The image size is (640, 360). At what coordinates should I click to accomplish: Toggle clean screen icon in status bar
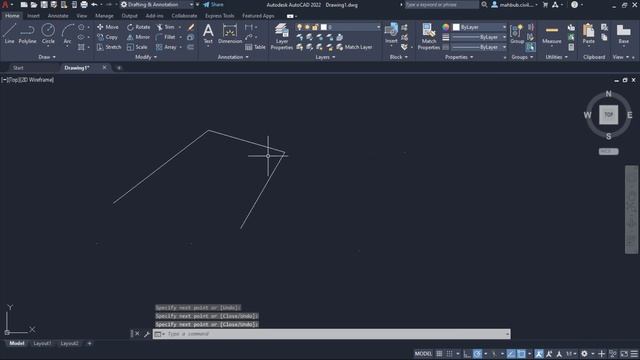pyautogui.click(x=624, y=353)
